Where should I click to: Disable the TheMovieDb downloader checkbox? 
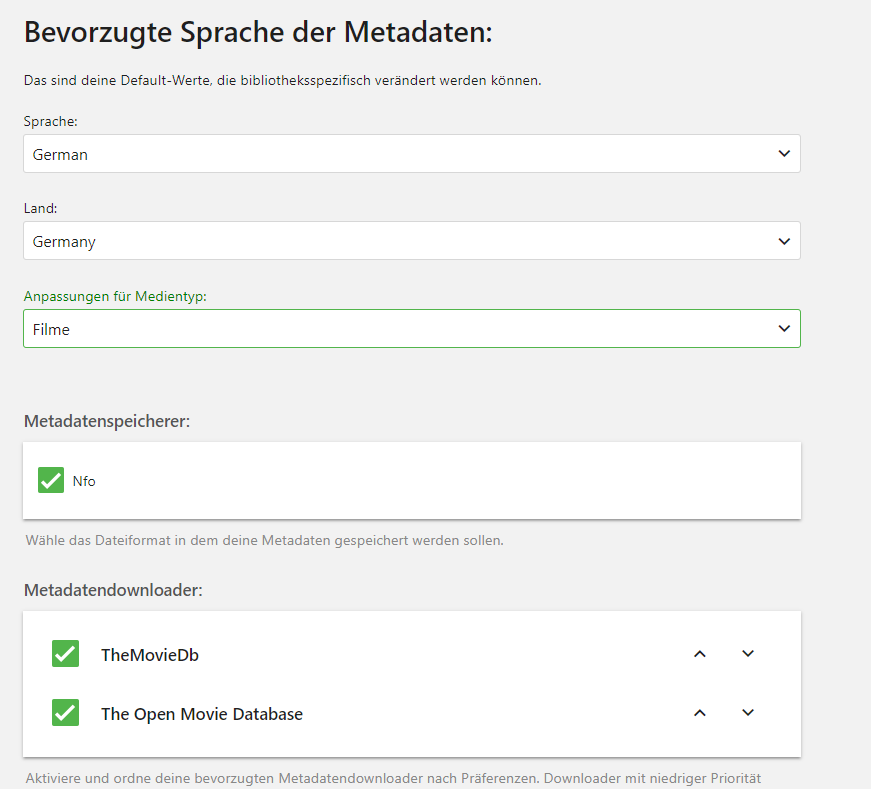66,653
